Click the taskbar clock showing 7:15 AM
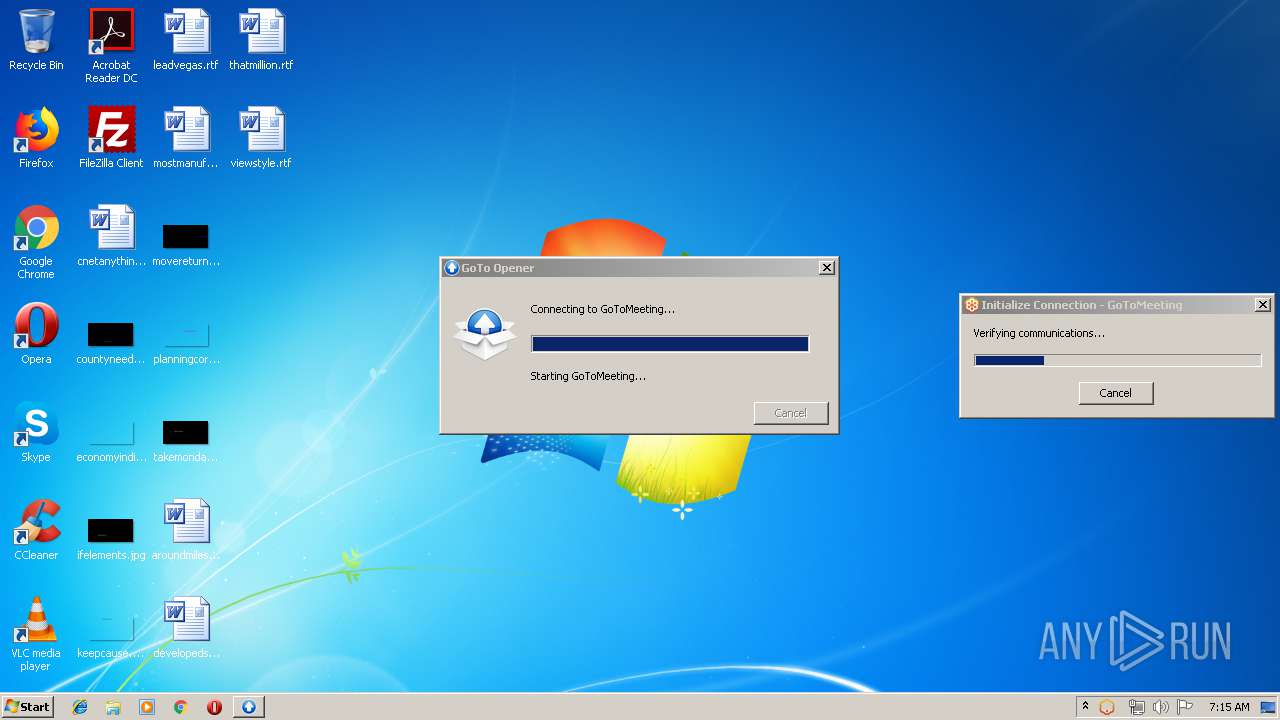1280x720 pixels. 1229,707
